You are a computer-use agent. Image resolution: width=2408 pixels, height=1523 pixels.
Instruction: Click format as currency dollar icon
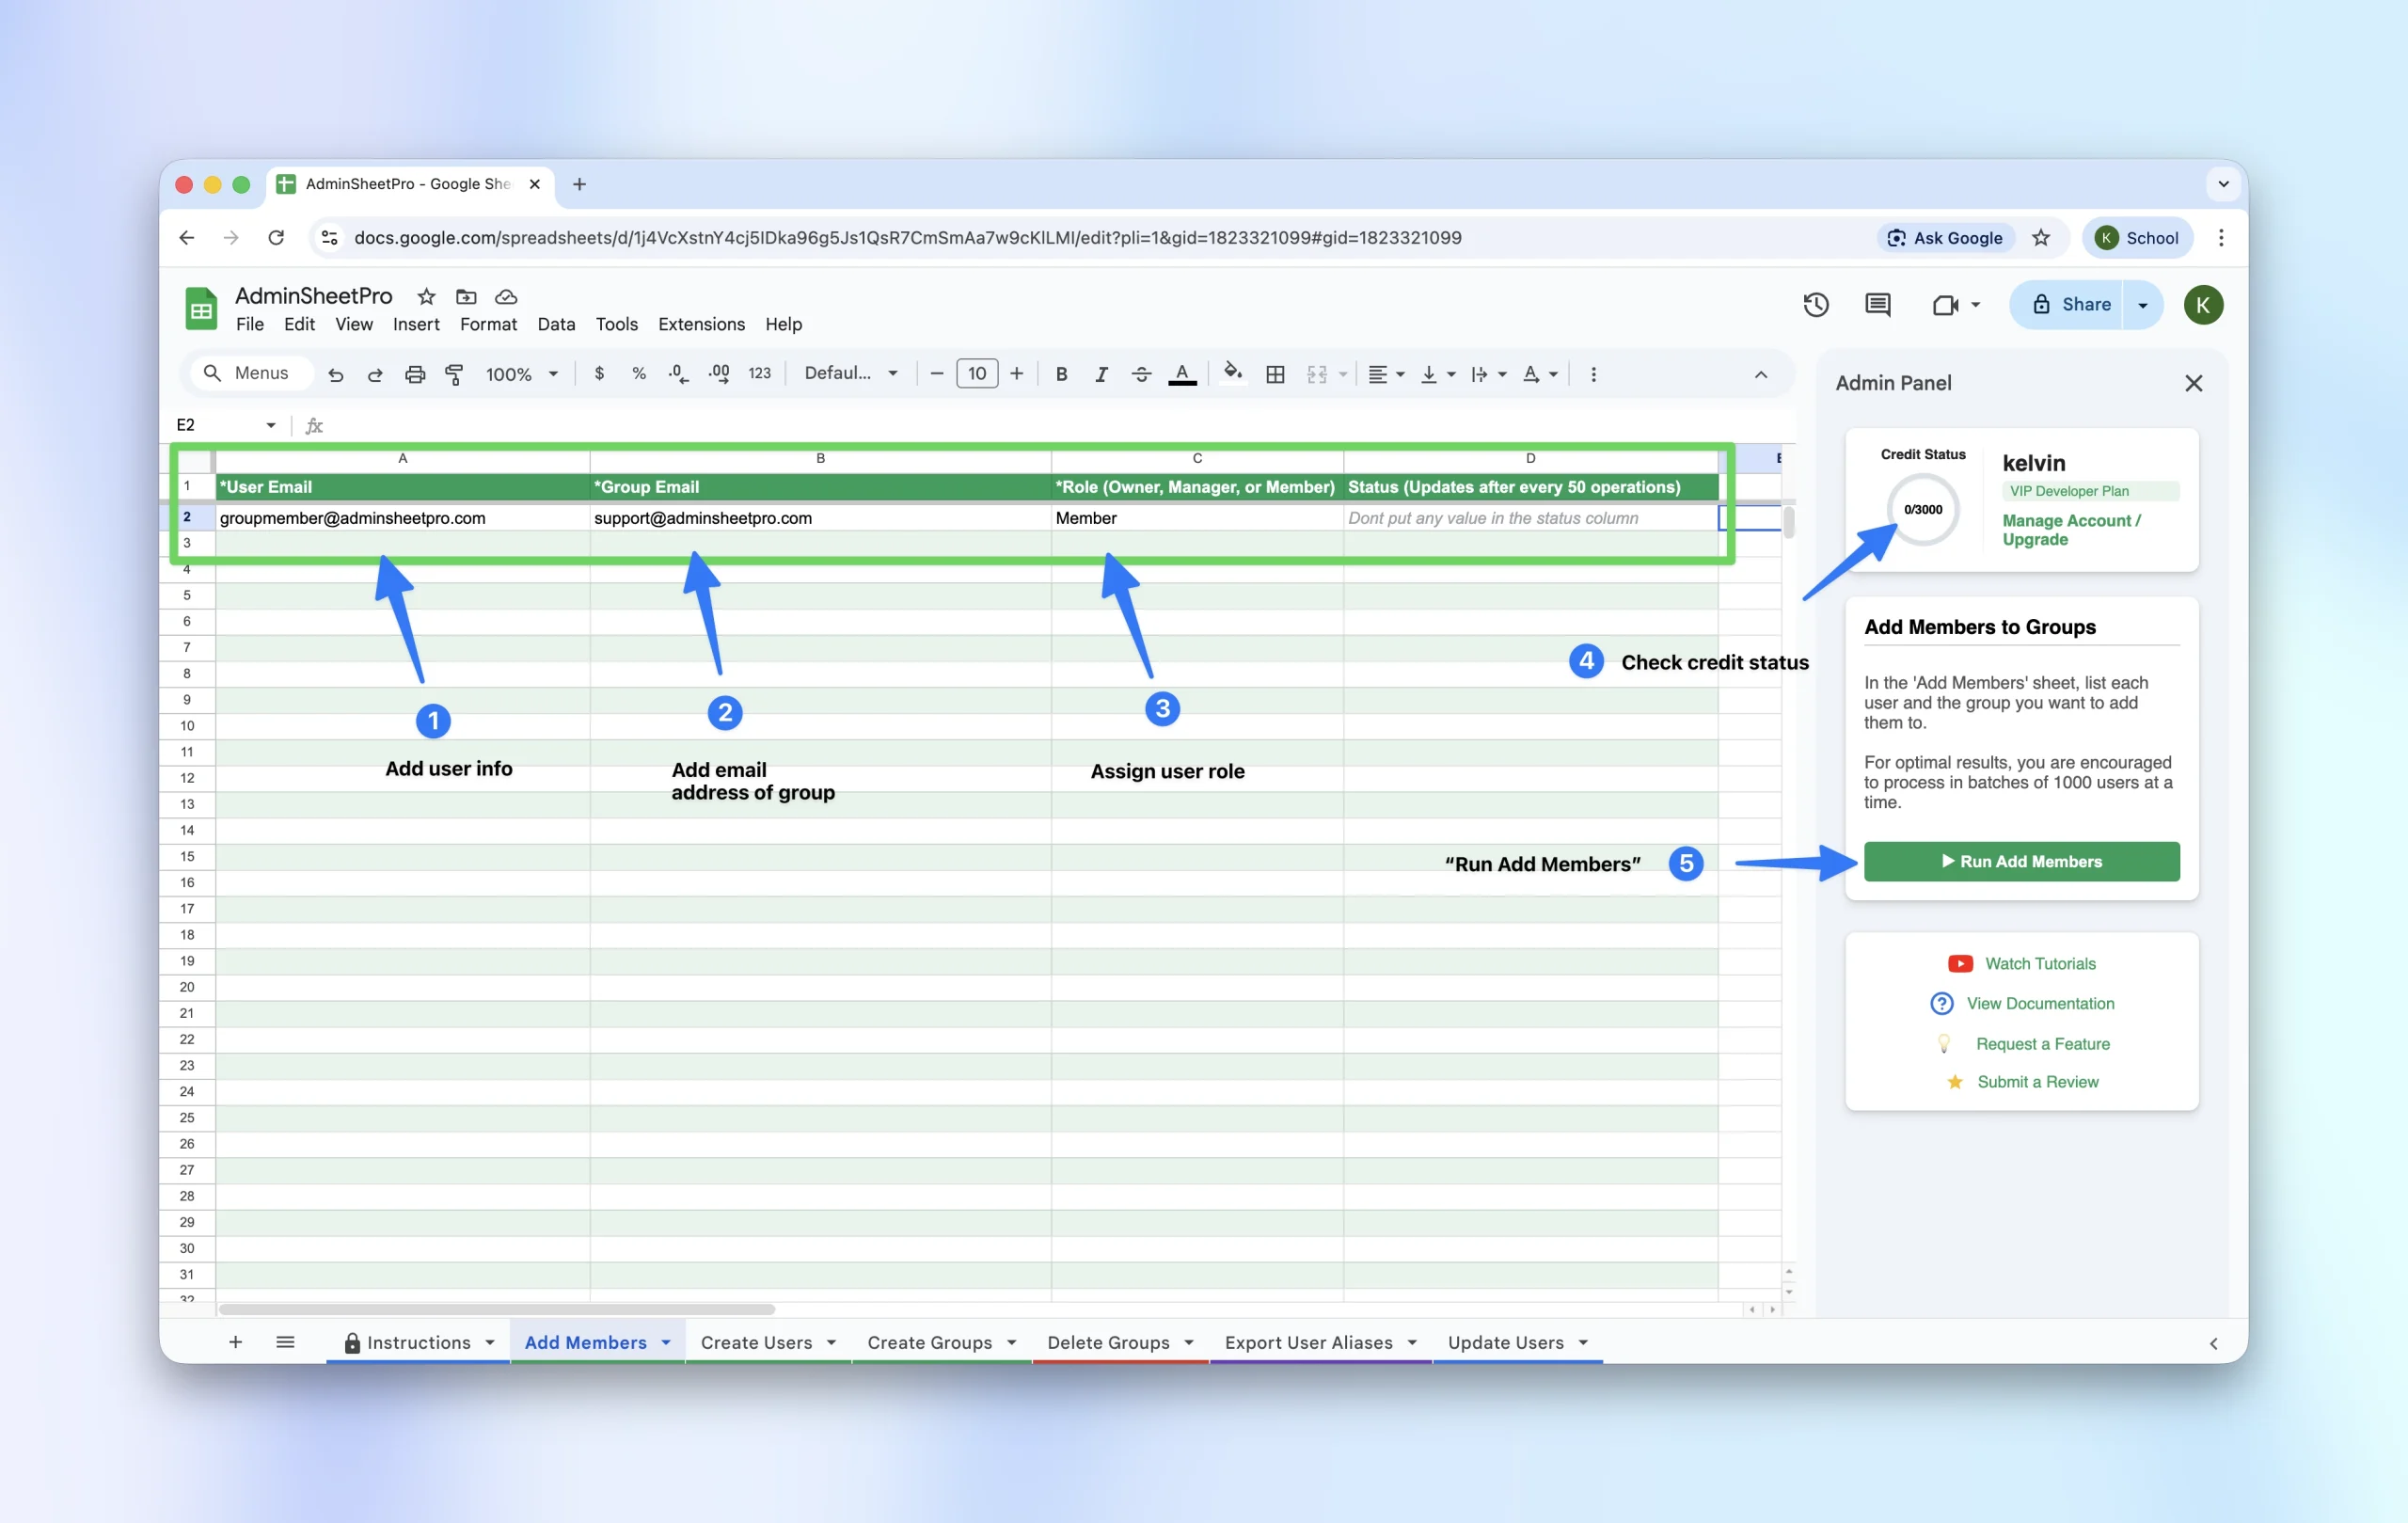coord(599,373)
